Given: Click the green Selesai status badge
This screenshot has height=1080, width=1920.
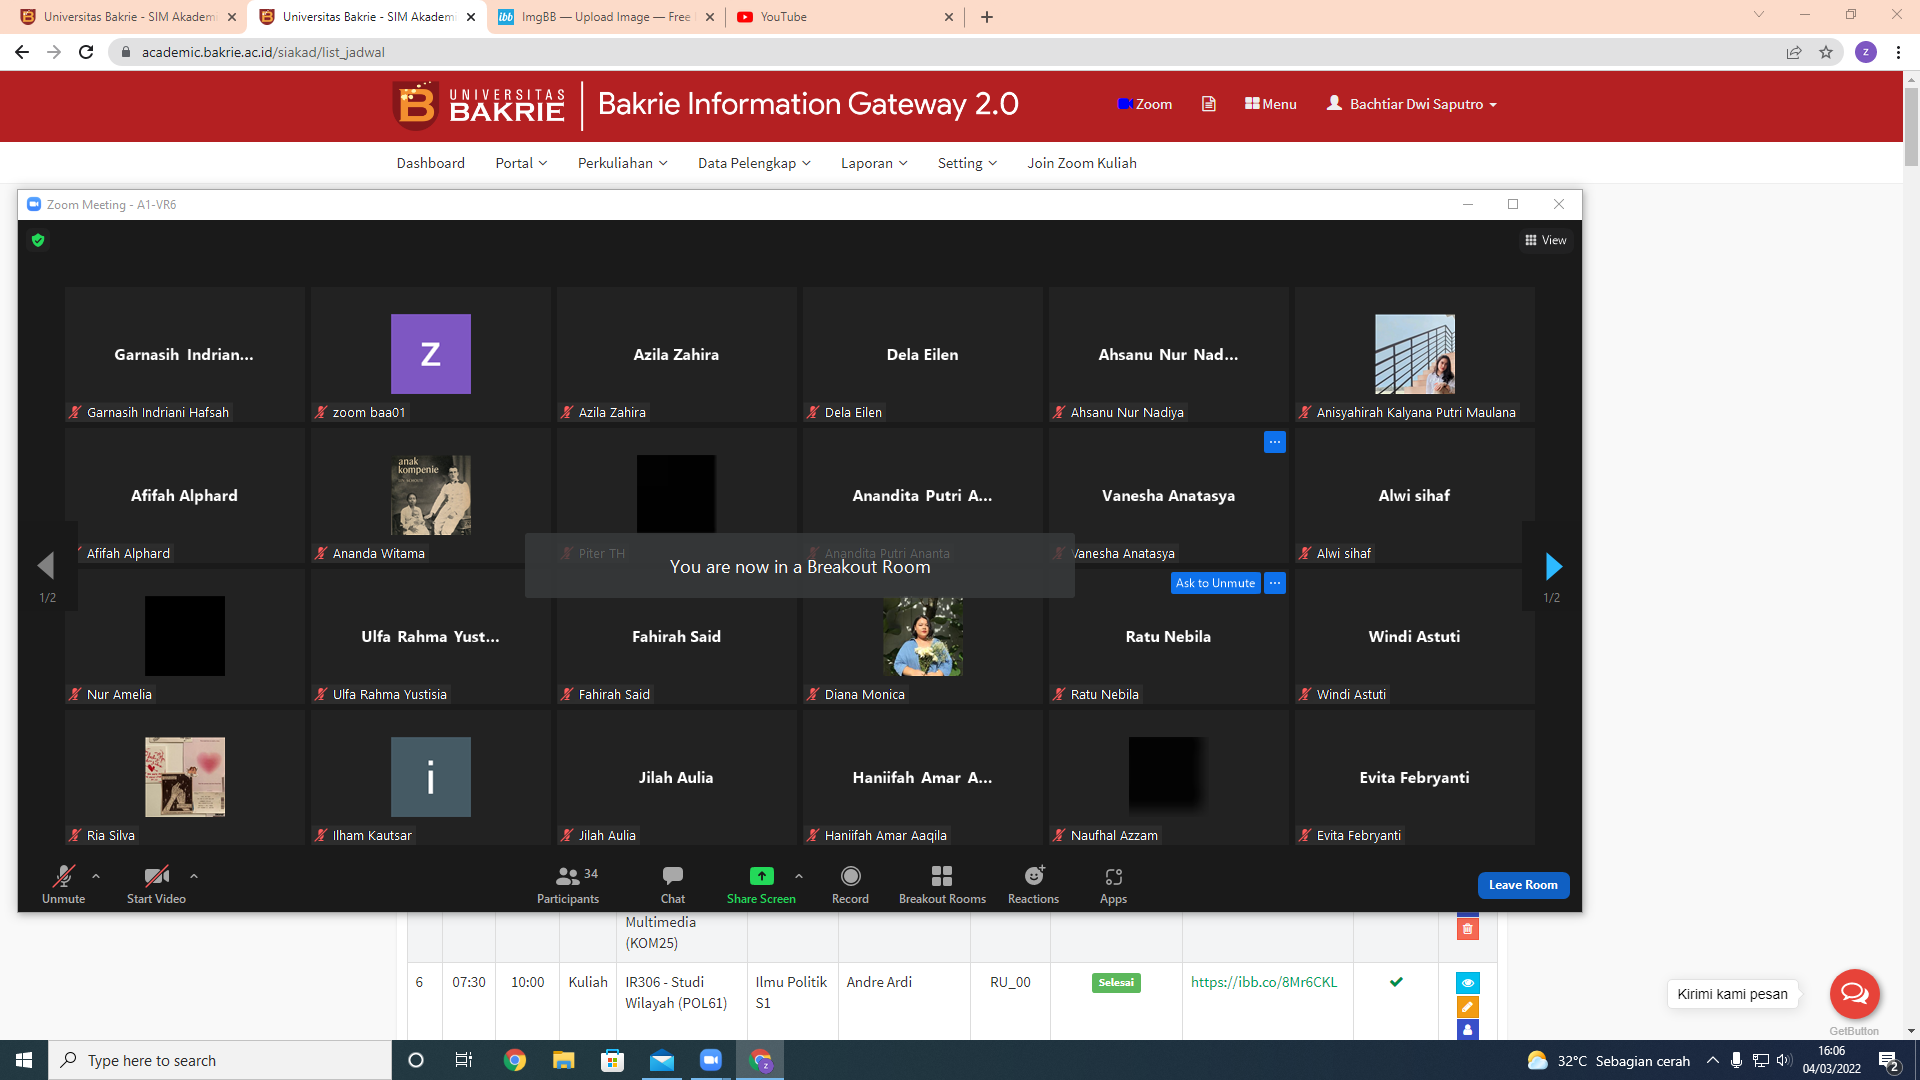Looking at the screenshot, I should click(1116, 983).
